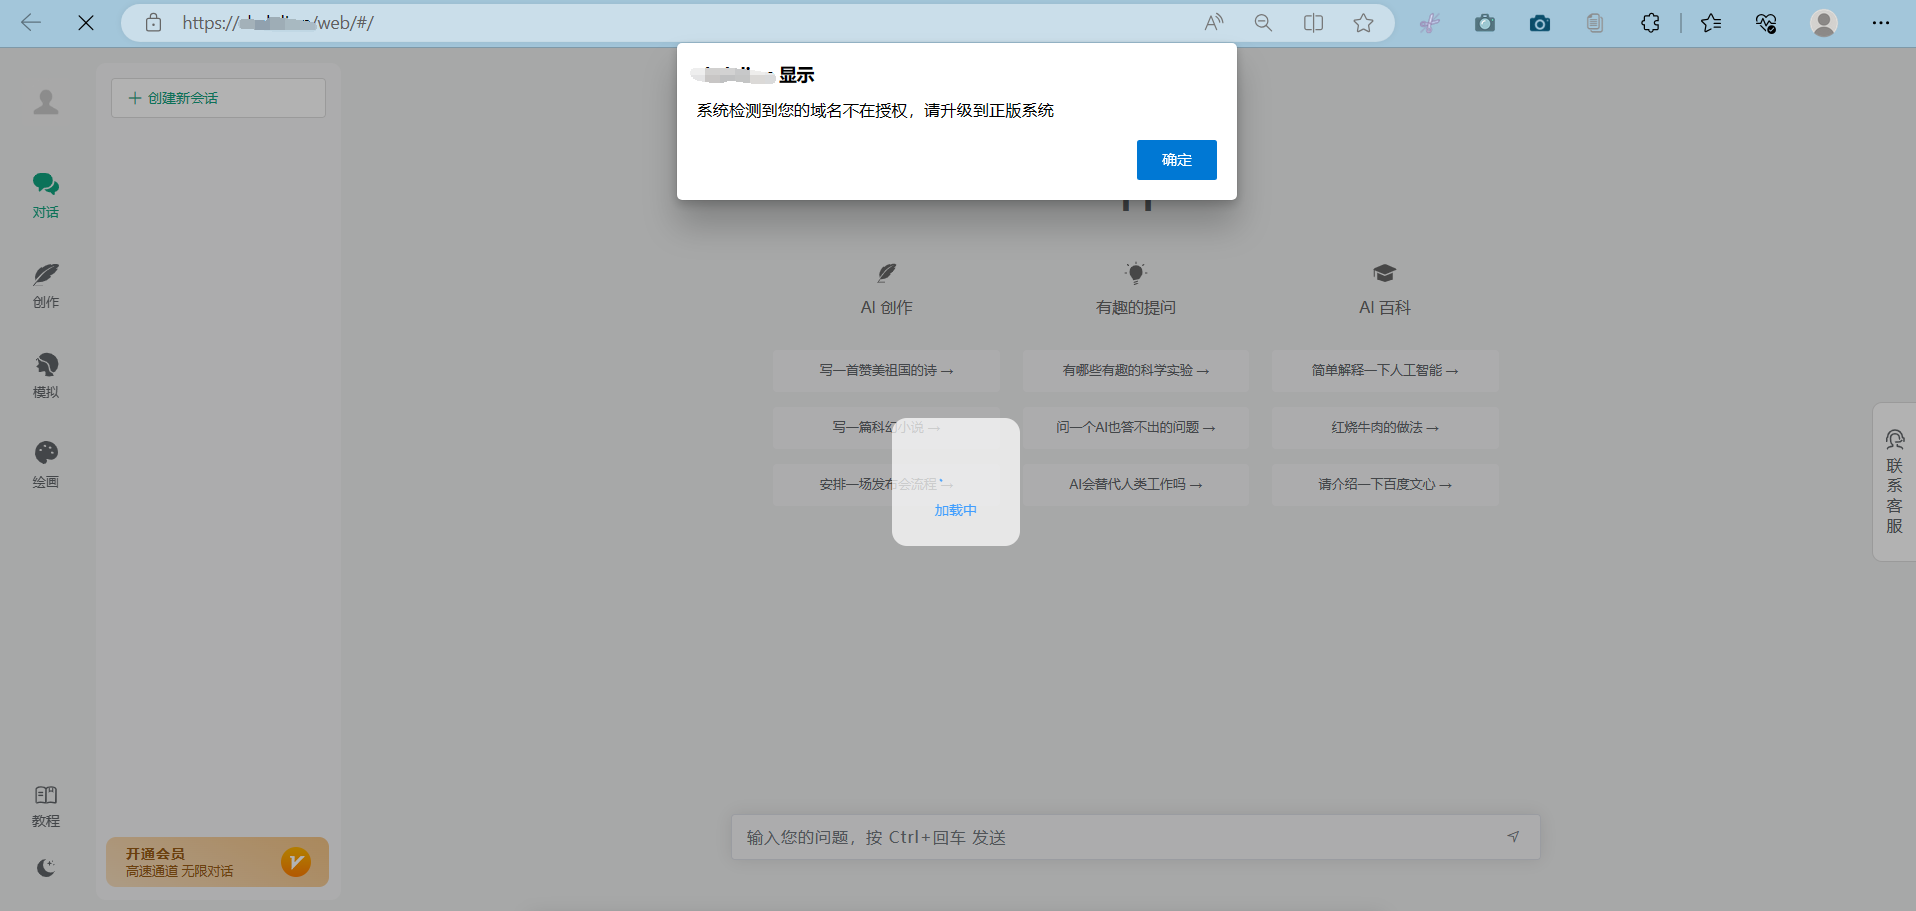Open the browser settings and more menu
Viewport: 1916px width, 911px height.
click(x=1880, y=22)
